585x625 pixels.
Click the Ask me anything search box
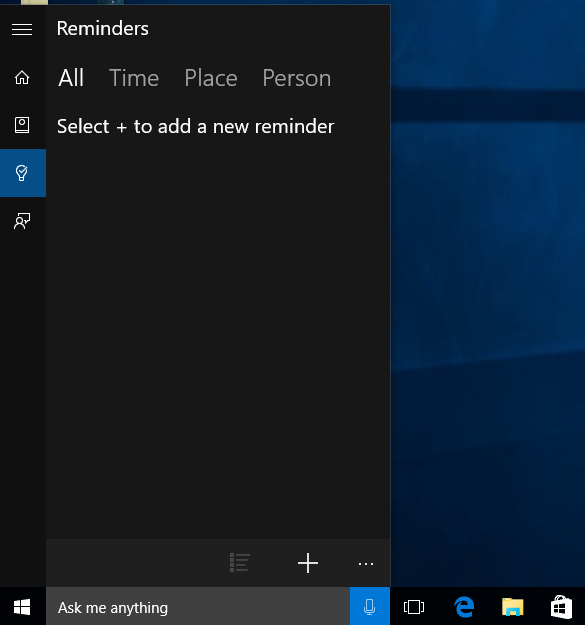point(198,607)
